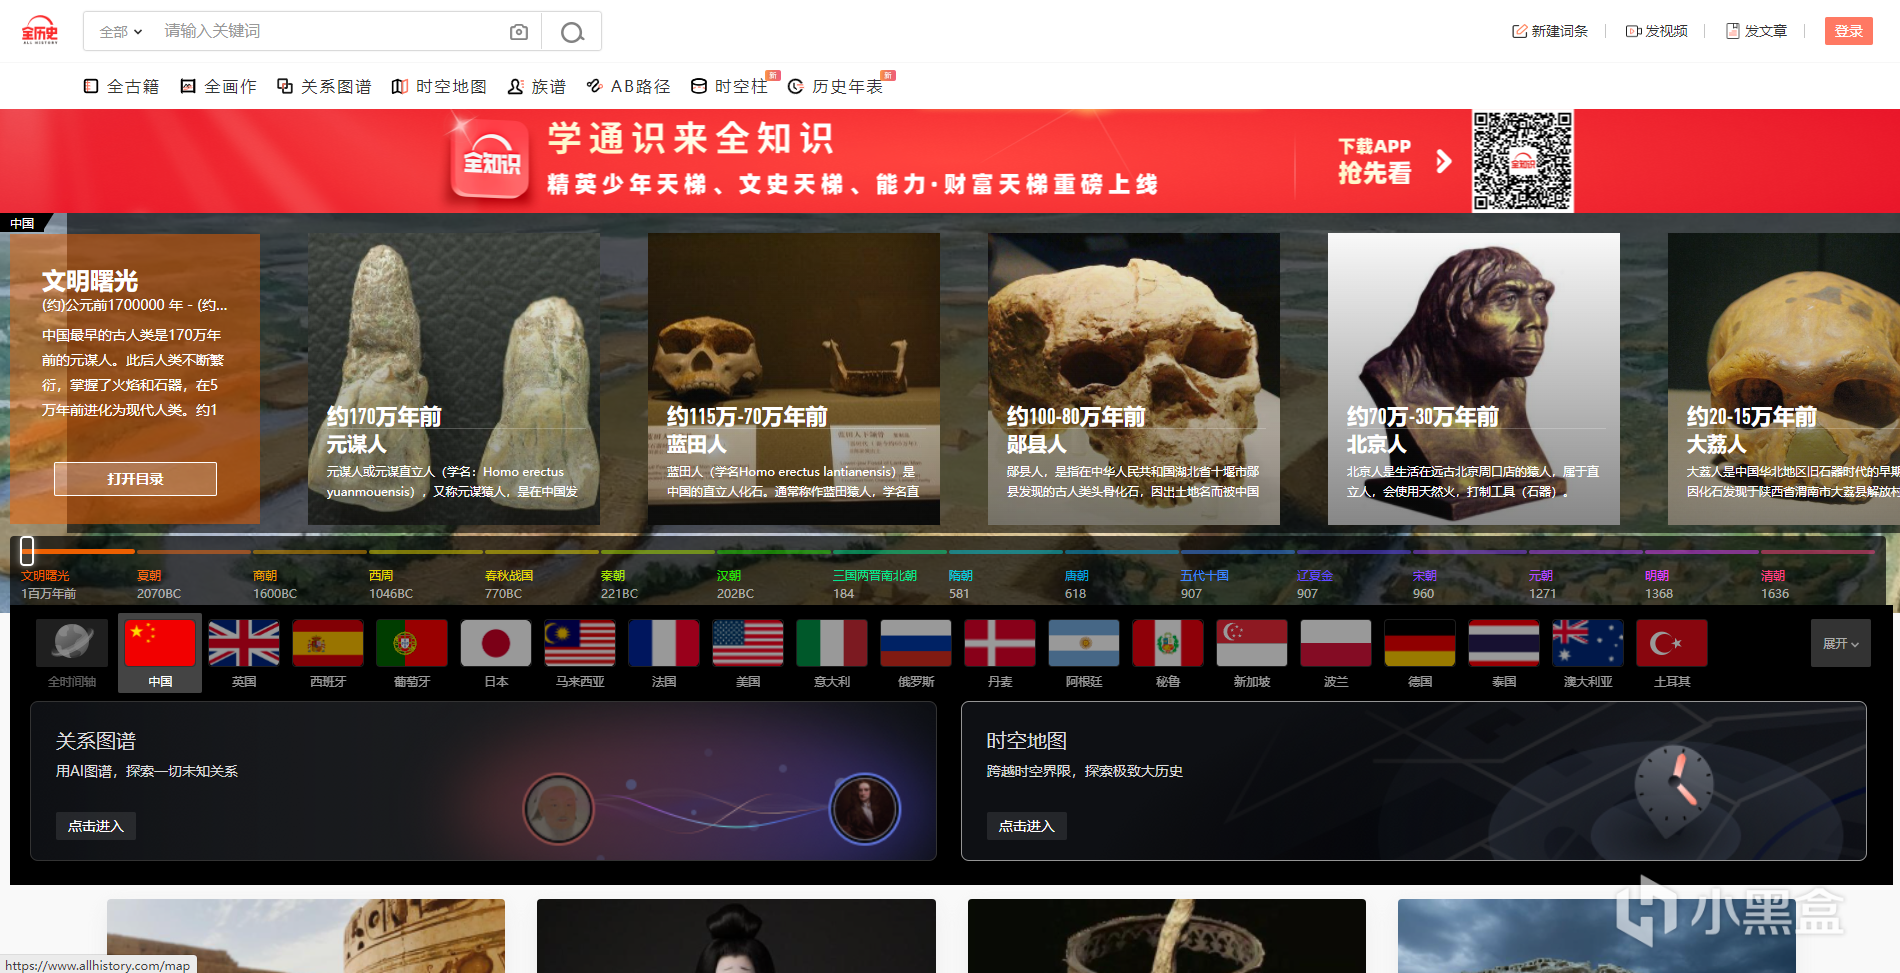The width and height of the screenshot is (1900, 973).
Task: Open image search camera icon
Action: [518, 32]
